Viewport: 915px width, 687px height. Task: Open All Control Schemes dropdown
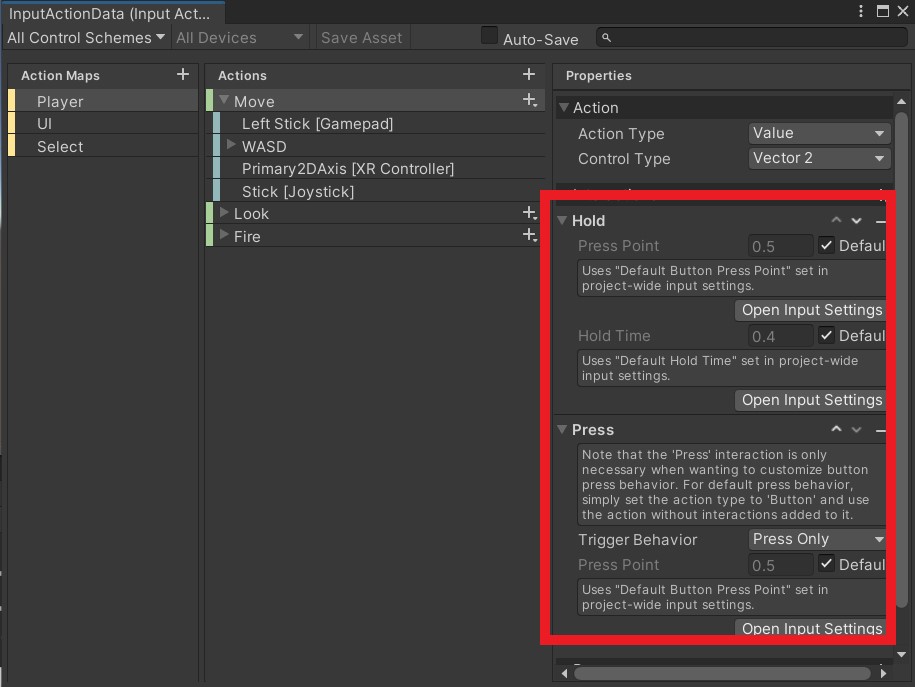click(x=86, y=37)
